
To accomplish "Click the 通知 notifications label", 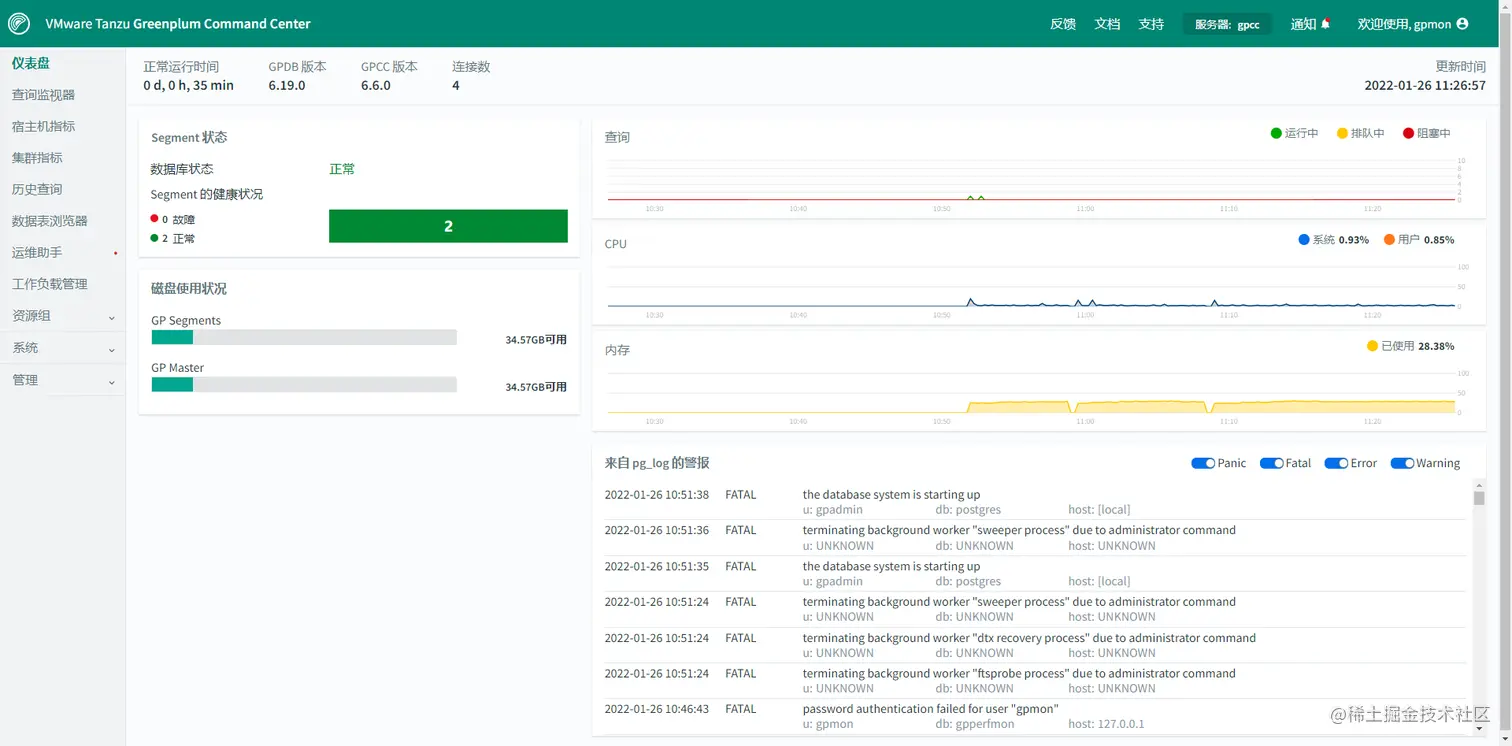I will click(1303, 24).
